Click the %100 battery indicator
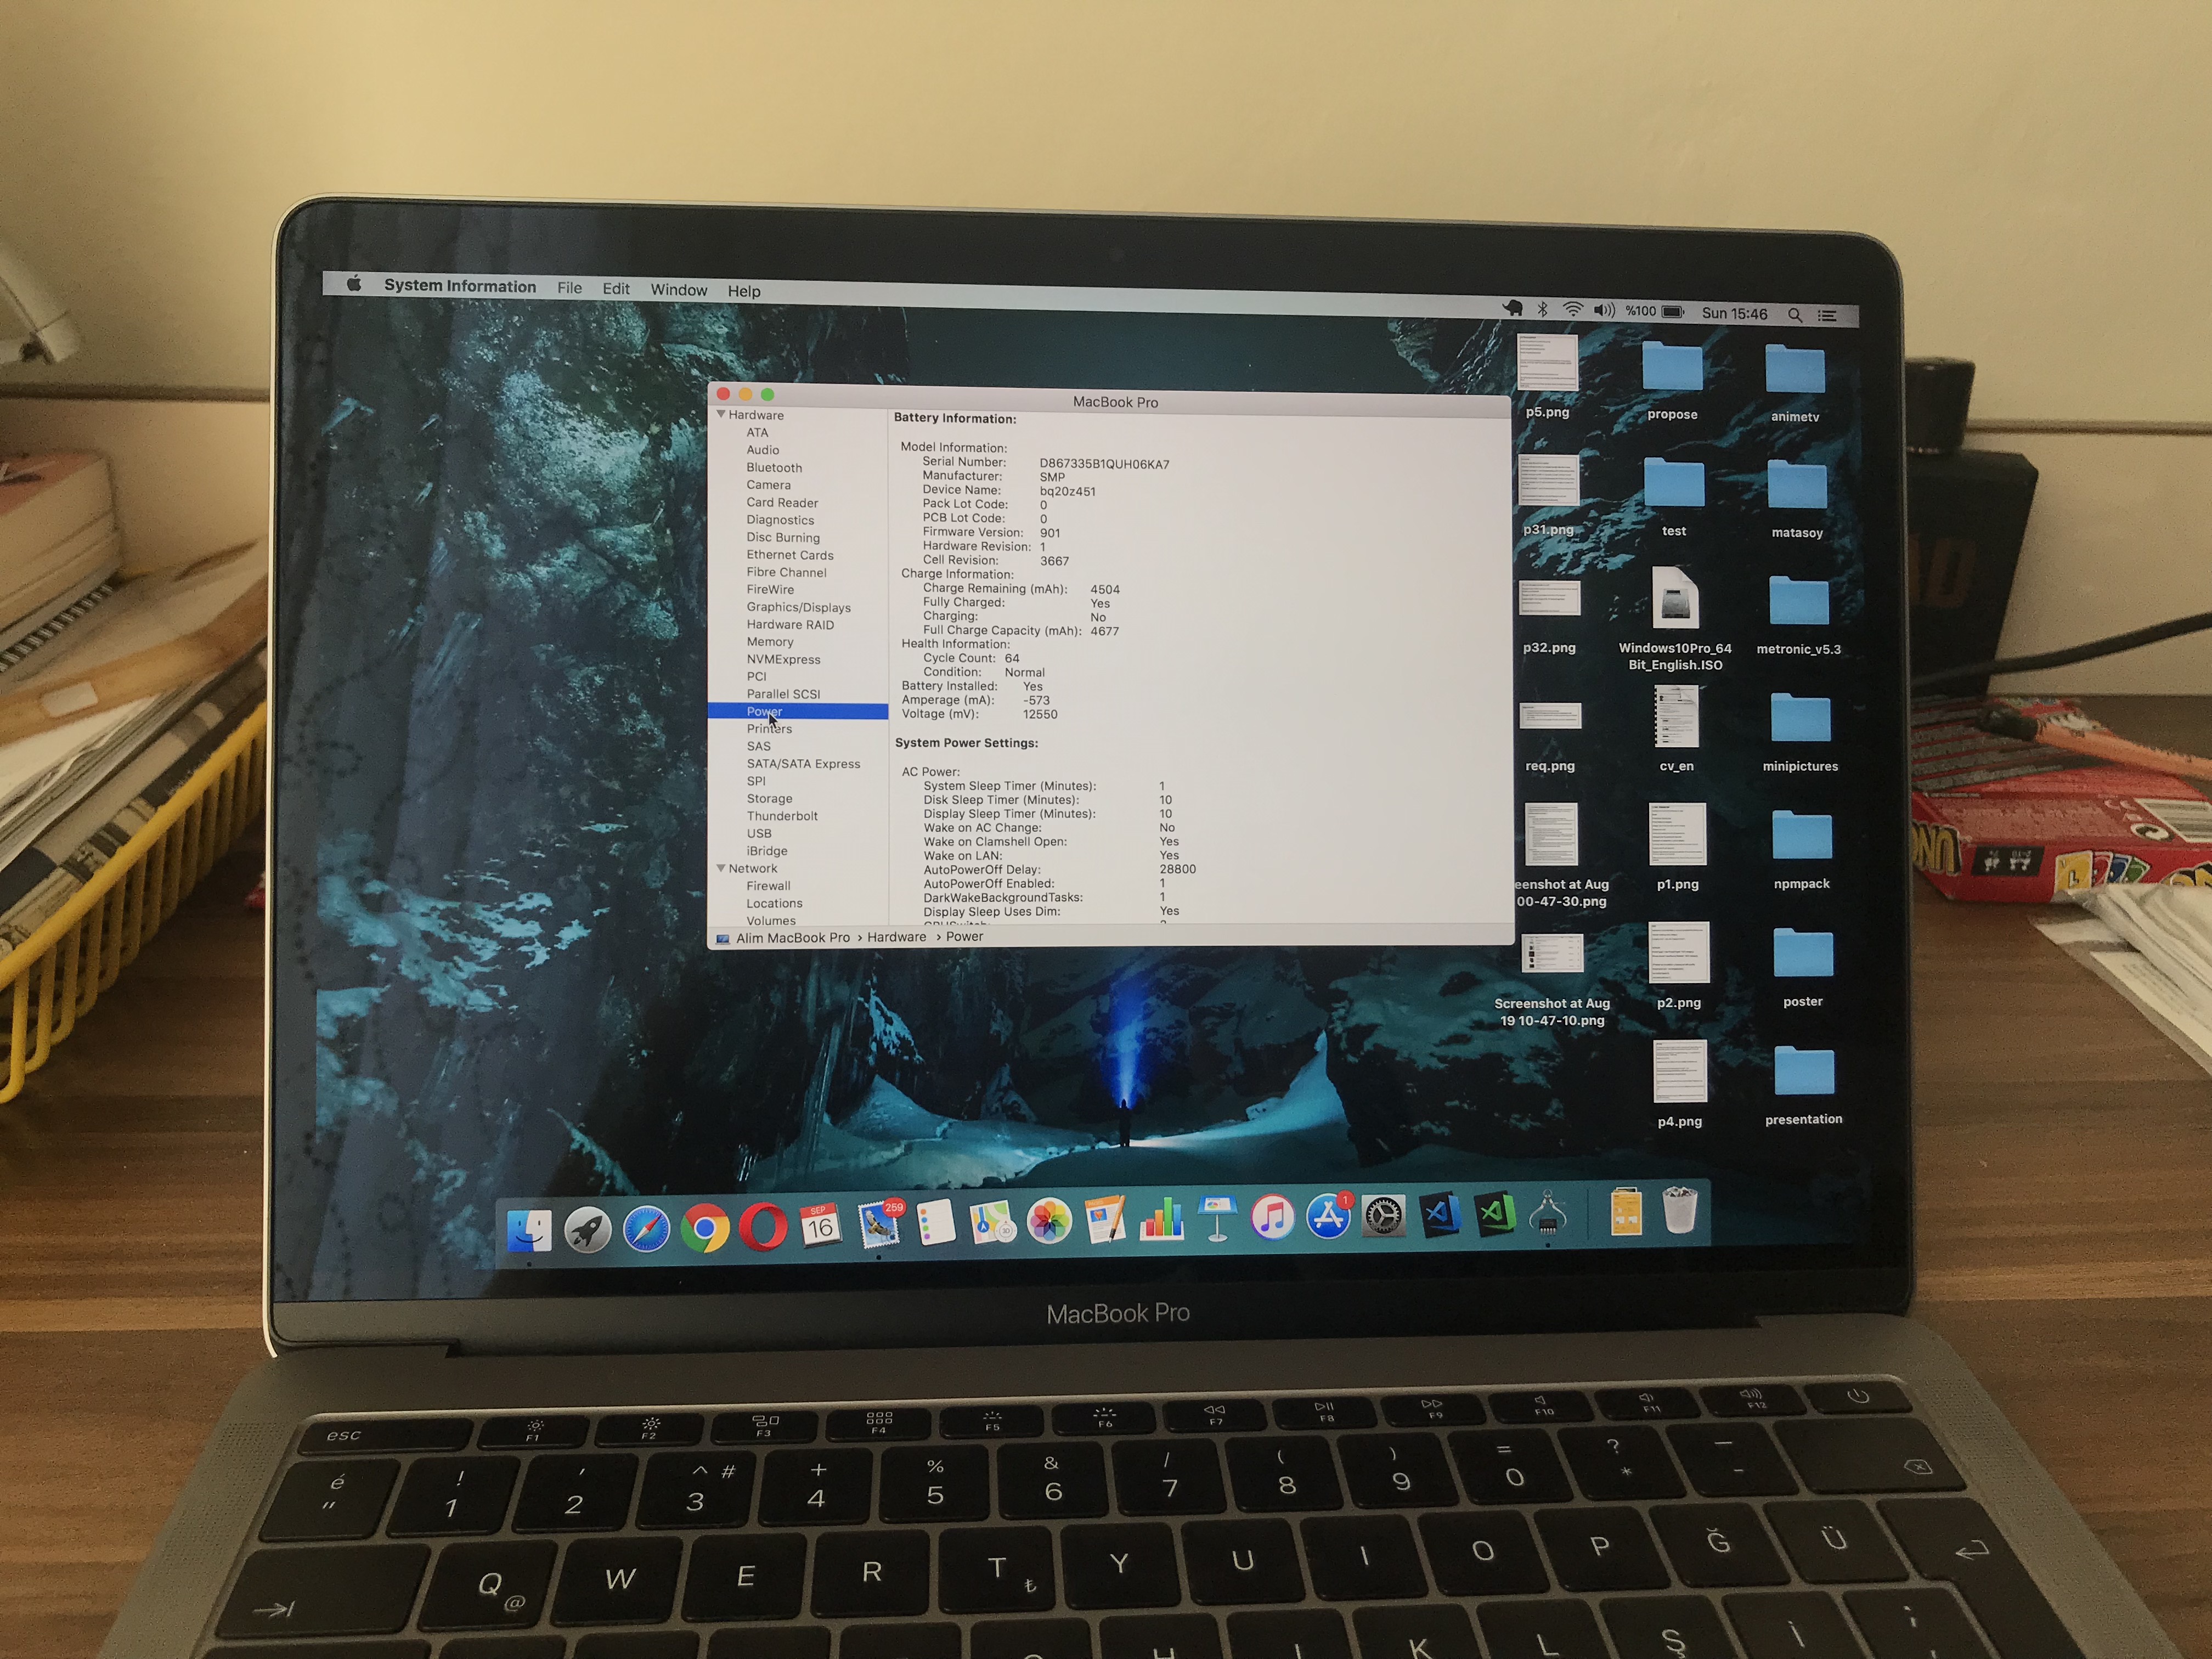The image size is (2212, 1659). 1654,312
